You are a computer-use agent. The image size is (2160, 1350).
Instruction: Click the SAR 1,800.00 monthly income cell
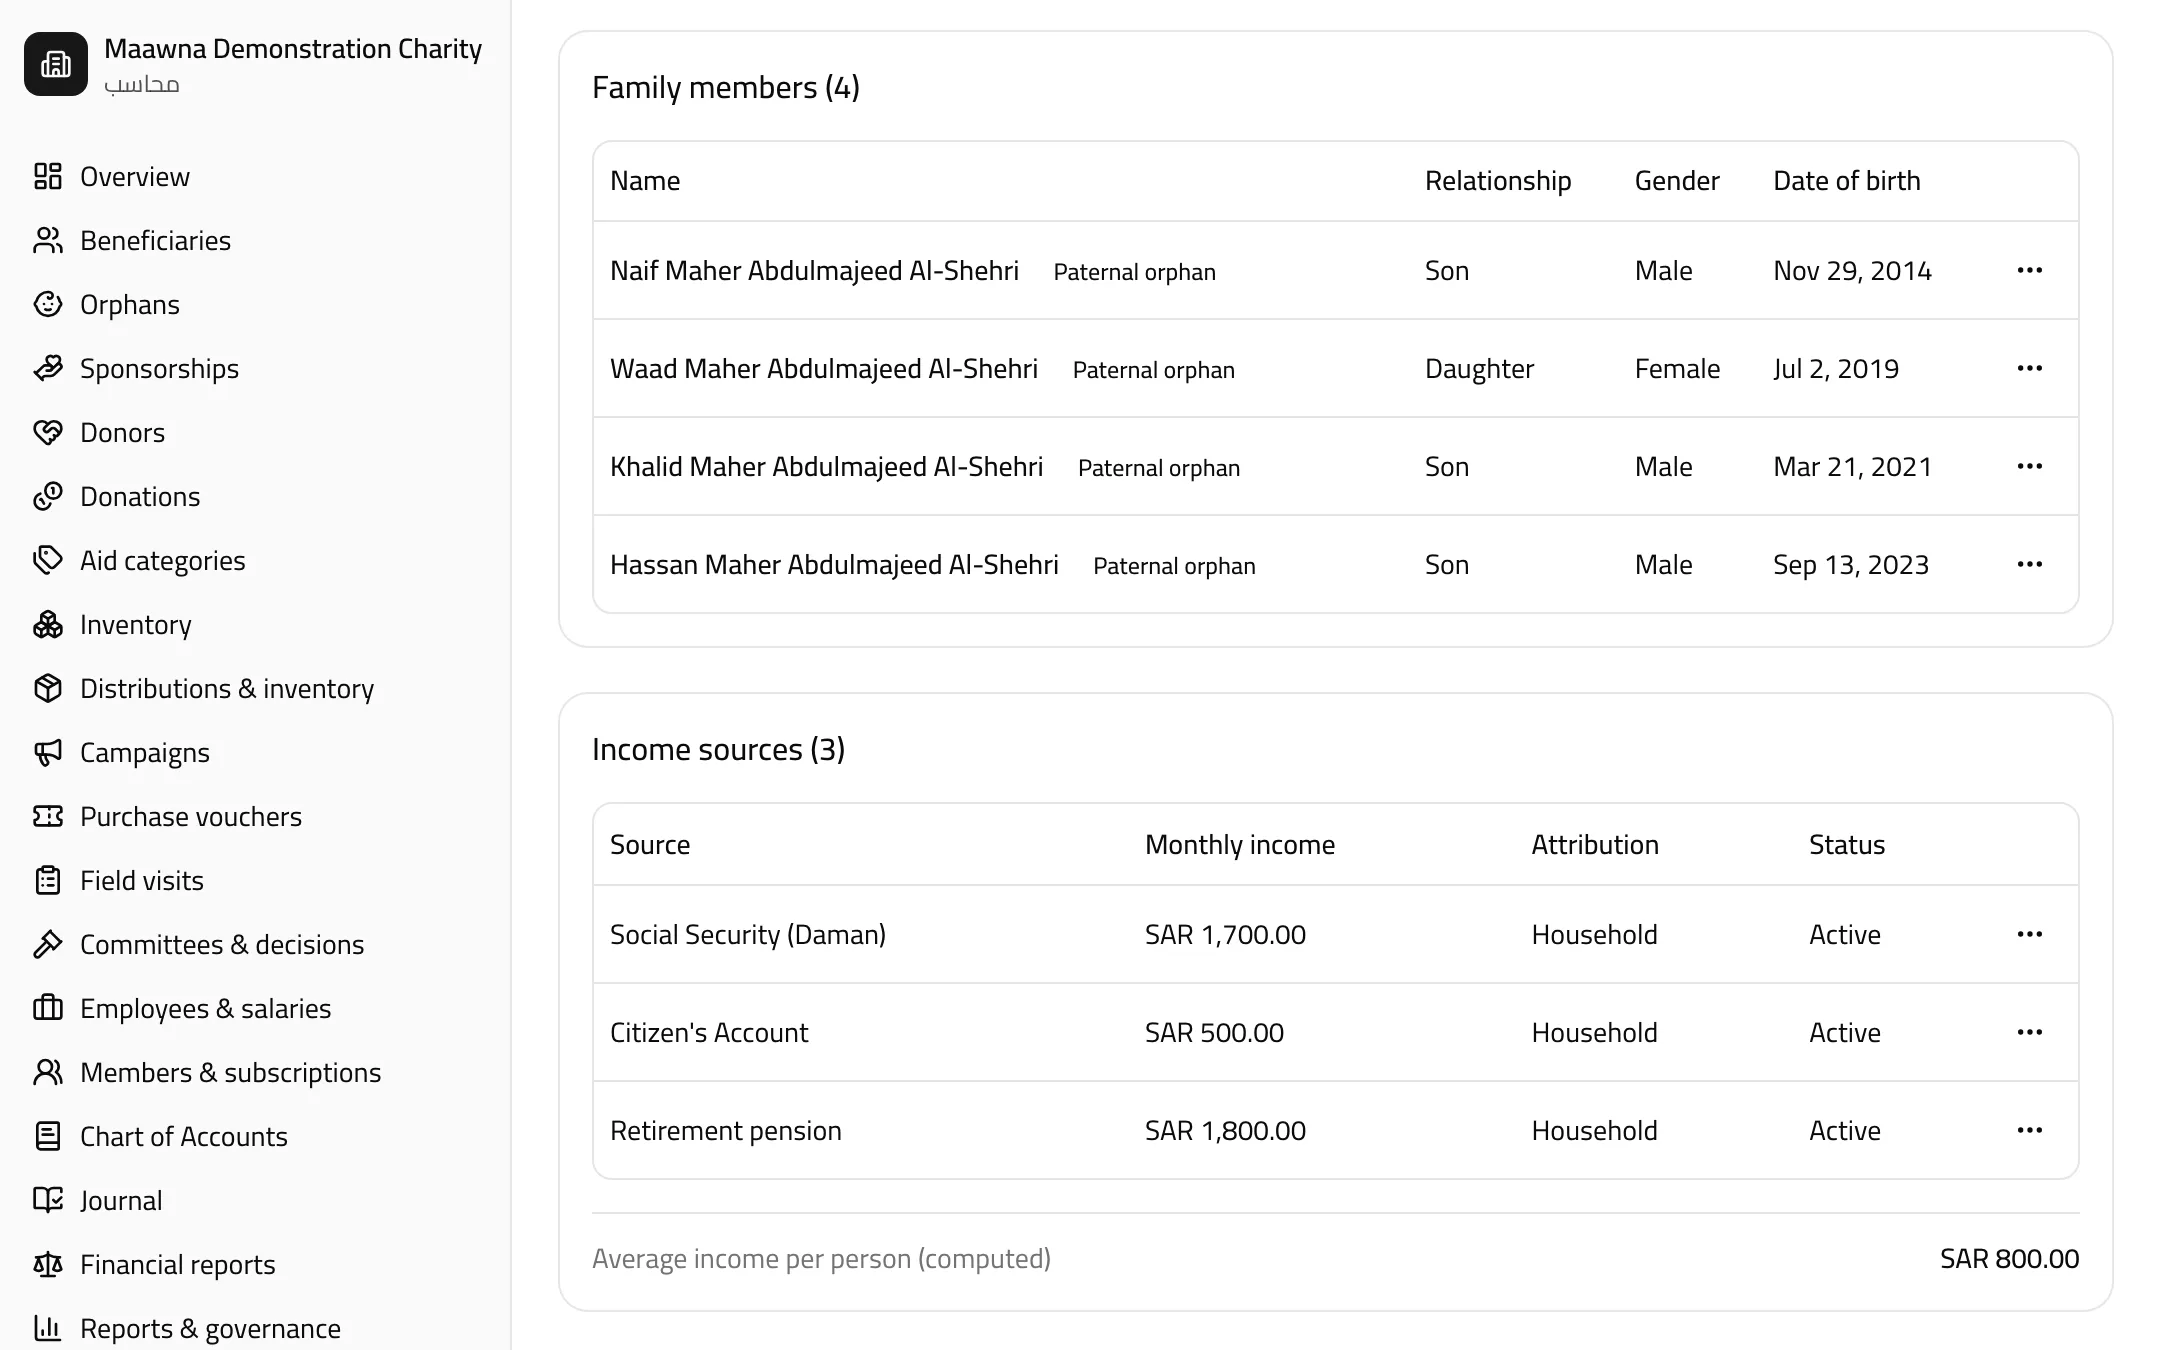[1225, 1131]
